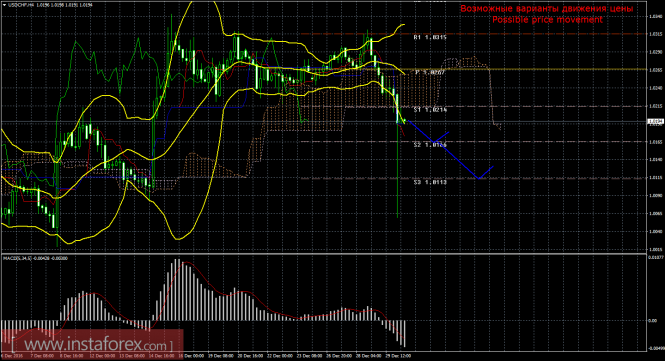Select the long green candle wick at 29 Dec
The width and height of the screenshot is (665, 361).
point(397,170)
